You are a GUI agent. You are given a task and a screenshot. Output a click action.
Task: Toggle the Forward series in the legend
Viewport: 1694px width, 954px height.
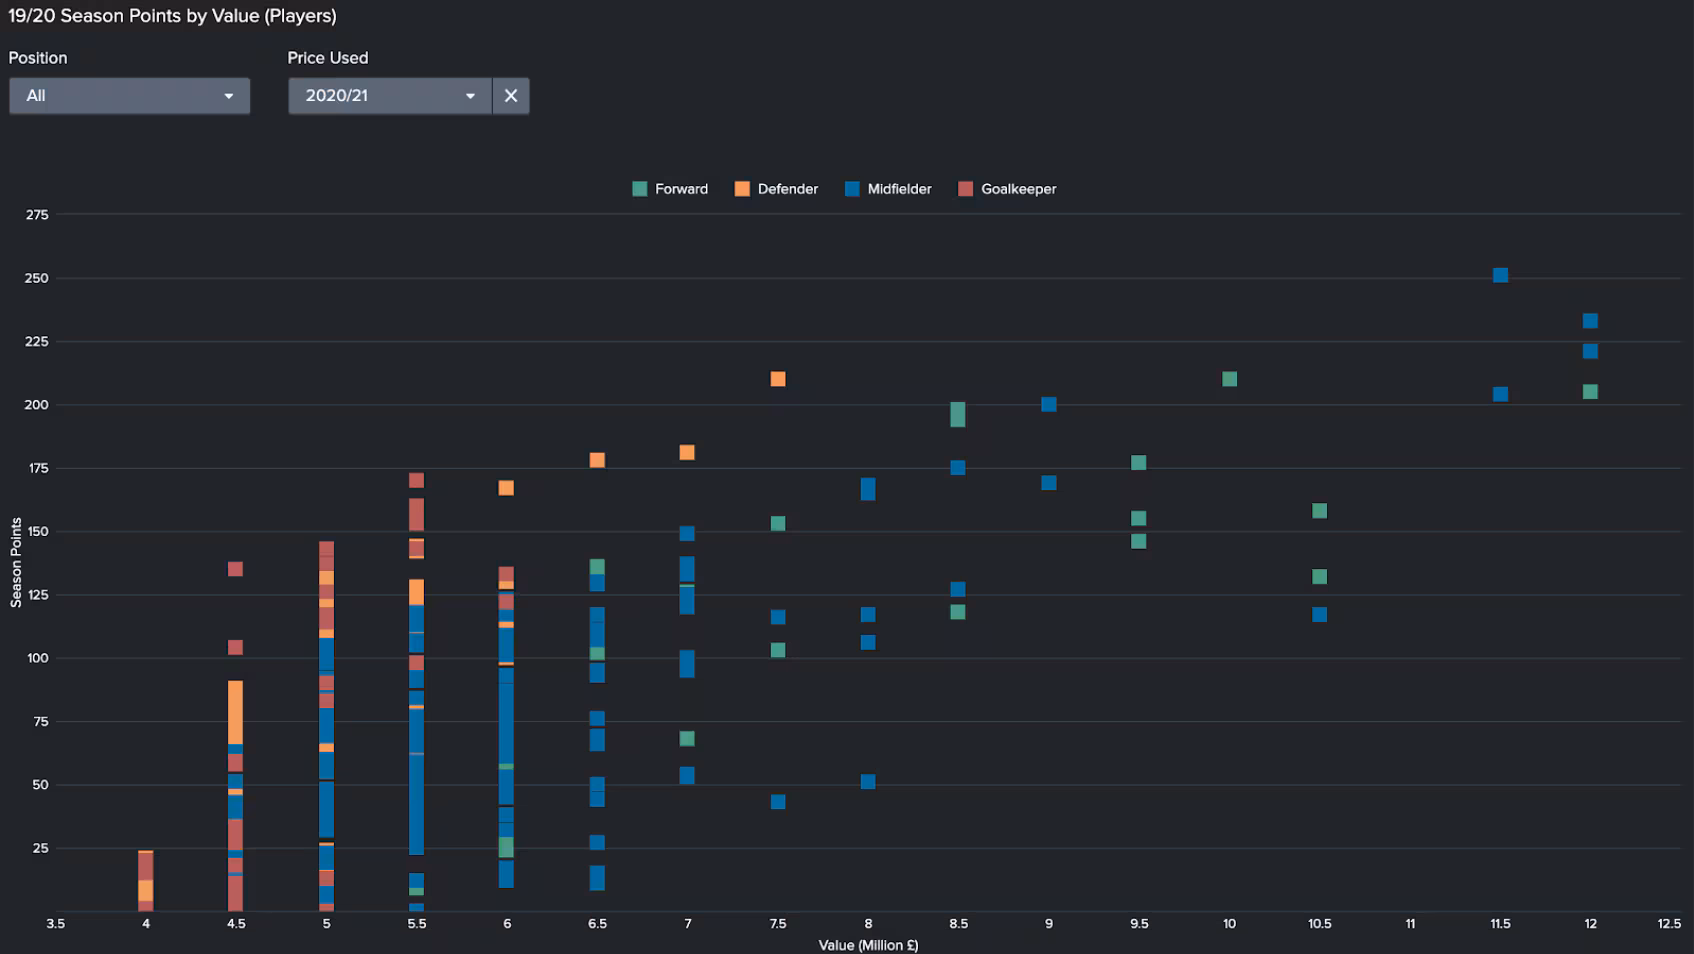tap(680, 189)
